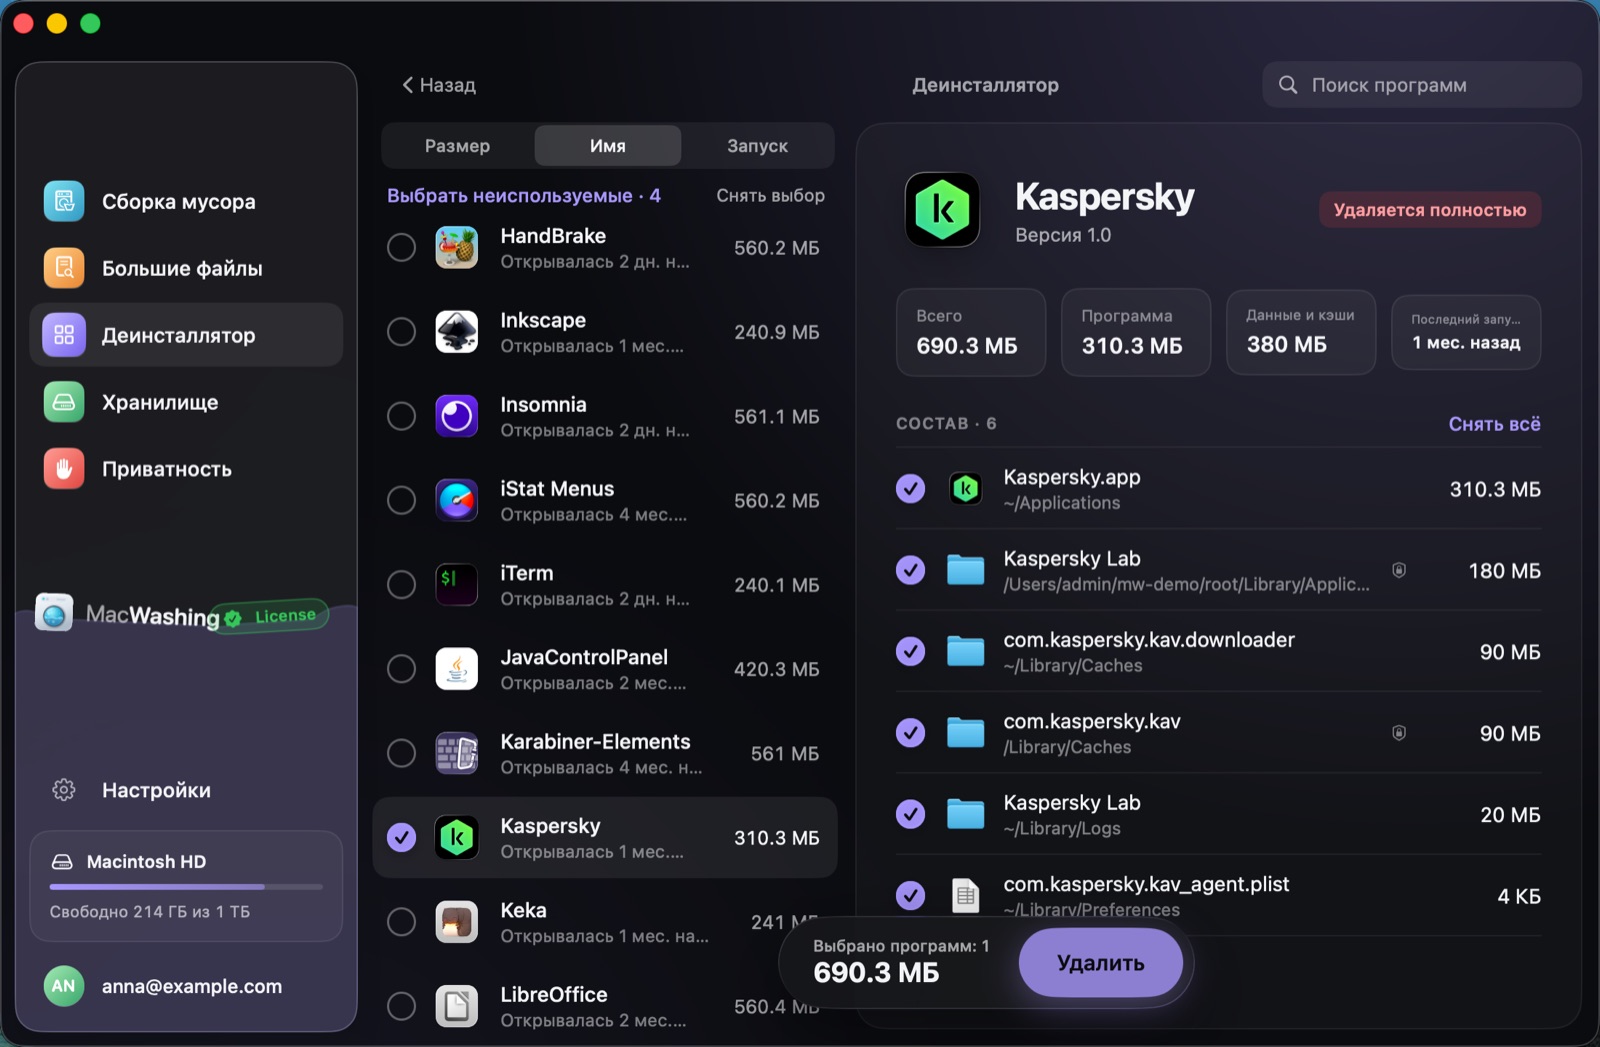
Task: Click the shield icon beside com.kaspersky.kav
Action: 1399,733
